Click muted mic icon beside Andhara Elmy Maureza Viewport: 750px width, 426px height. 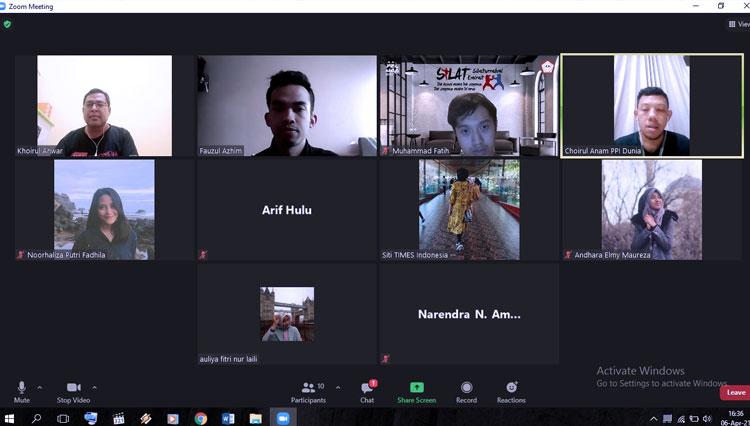coord(568,255)
